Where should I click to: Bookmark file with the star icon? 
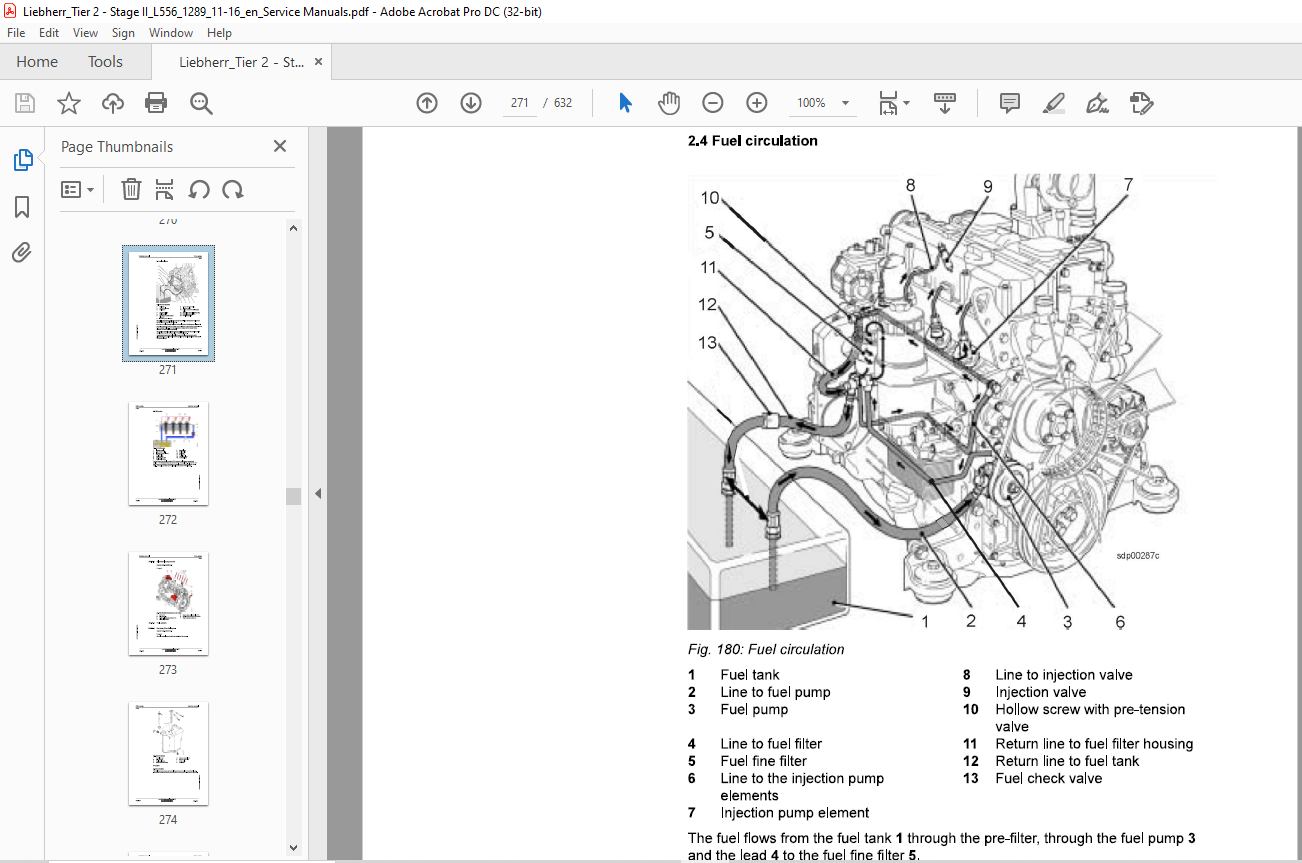[68, 103]
